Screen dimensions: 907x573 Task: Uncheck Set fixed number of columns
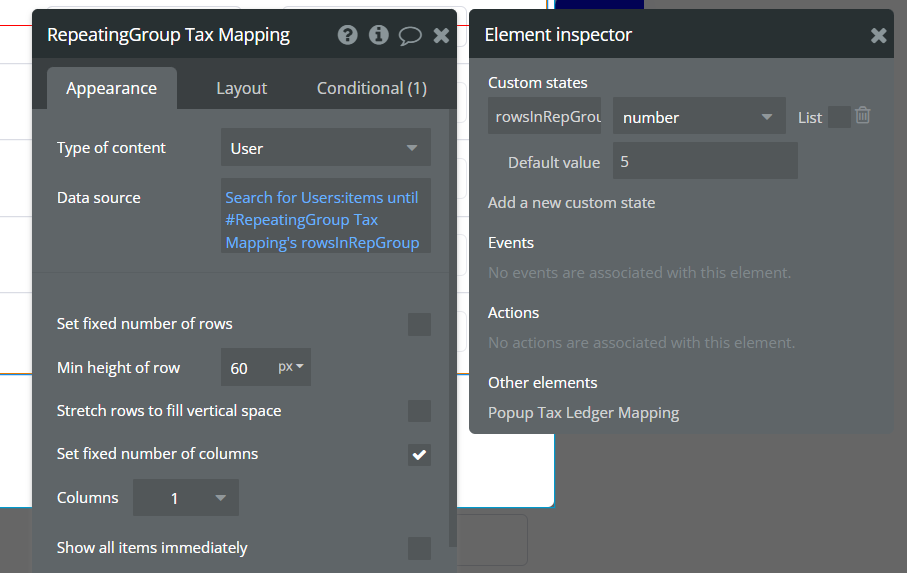click(x=419, y=454)
